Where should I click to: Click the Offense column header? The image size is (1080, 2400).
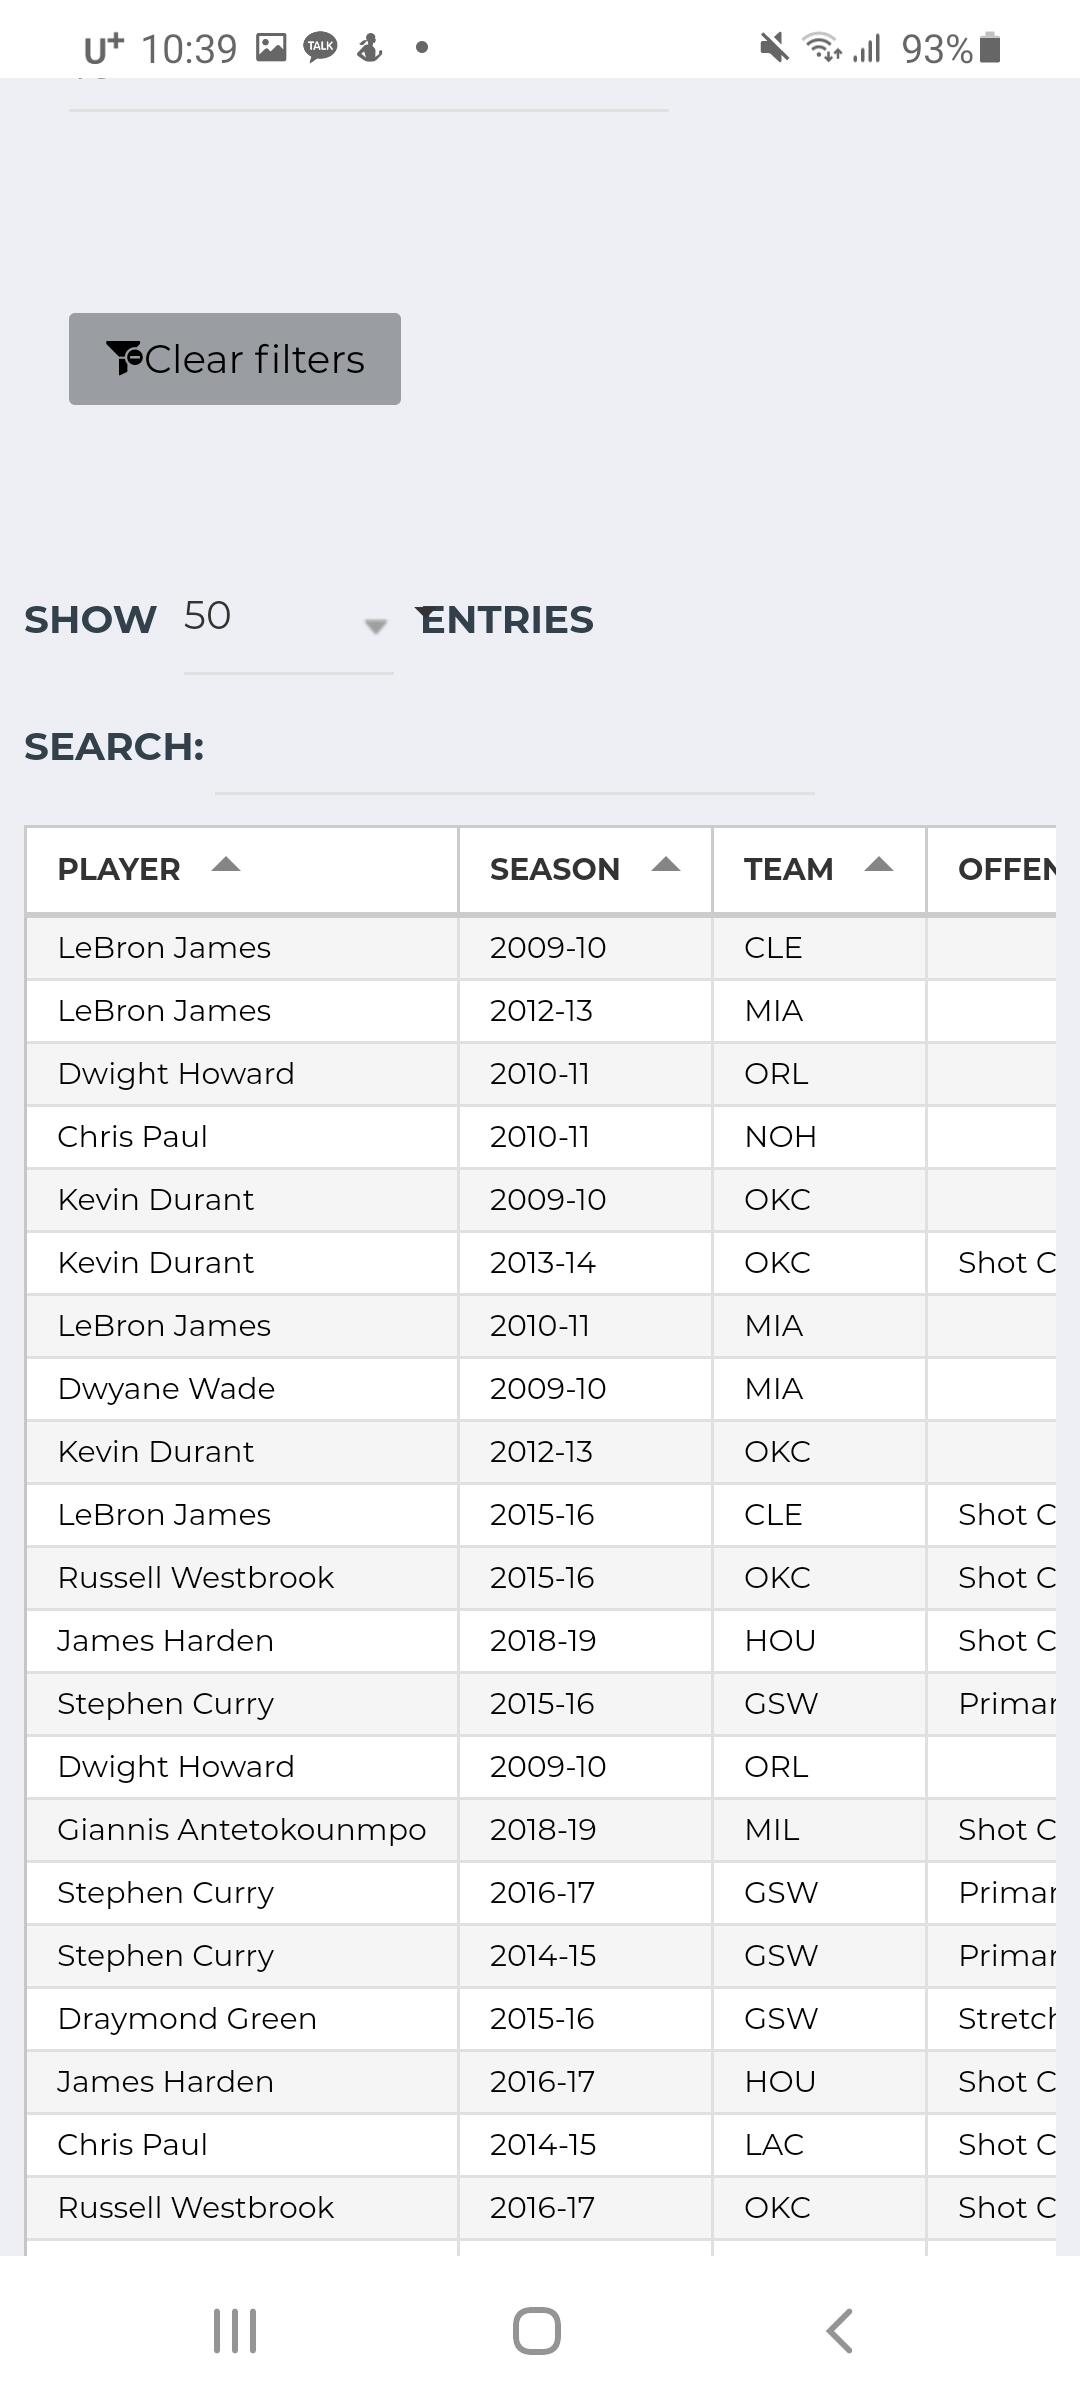coord(1005,869)
